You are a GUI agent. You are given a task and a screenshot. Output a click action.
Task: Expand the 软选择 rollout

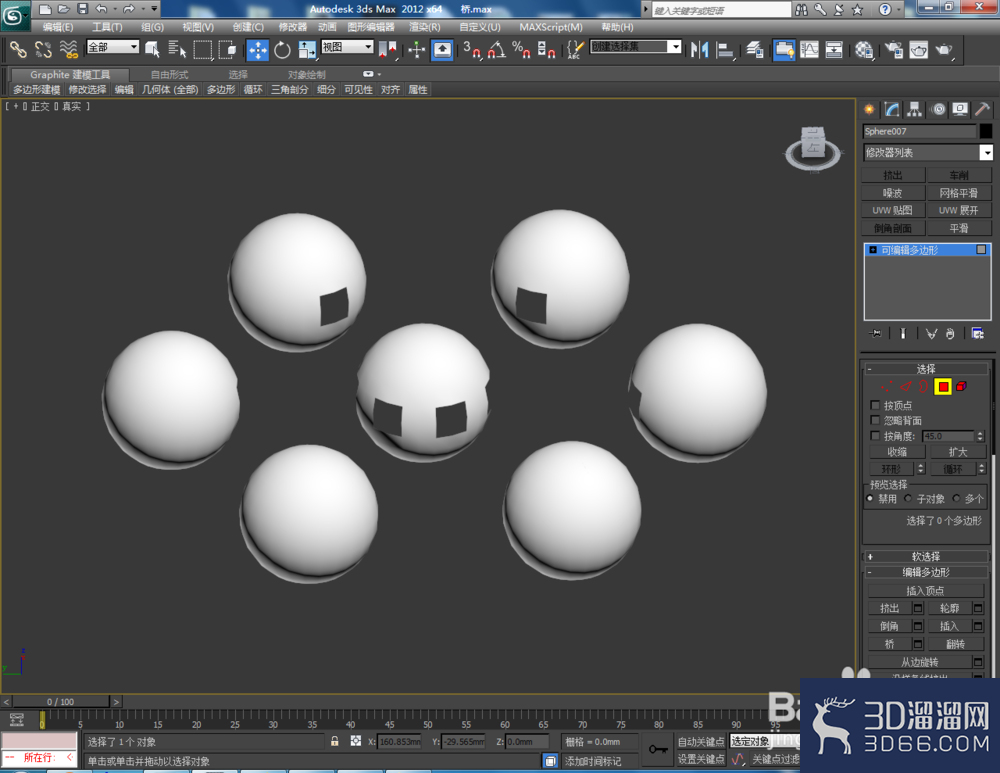click(926, 556)
